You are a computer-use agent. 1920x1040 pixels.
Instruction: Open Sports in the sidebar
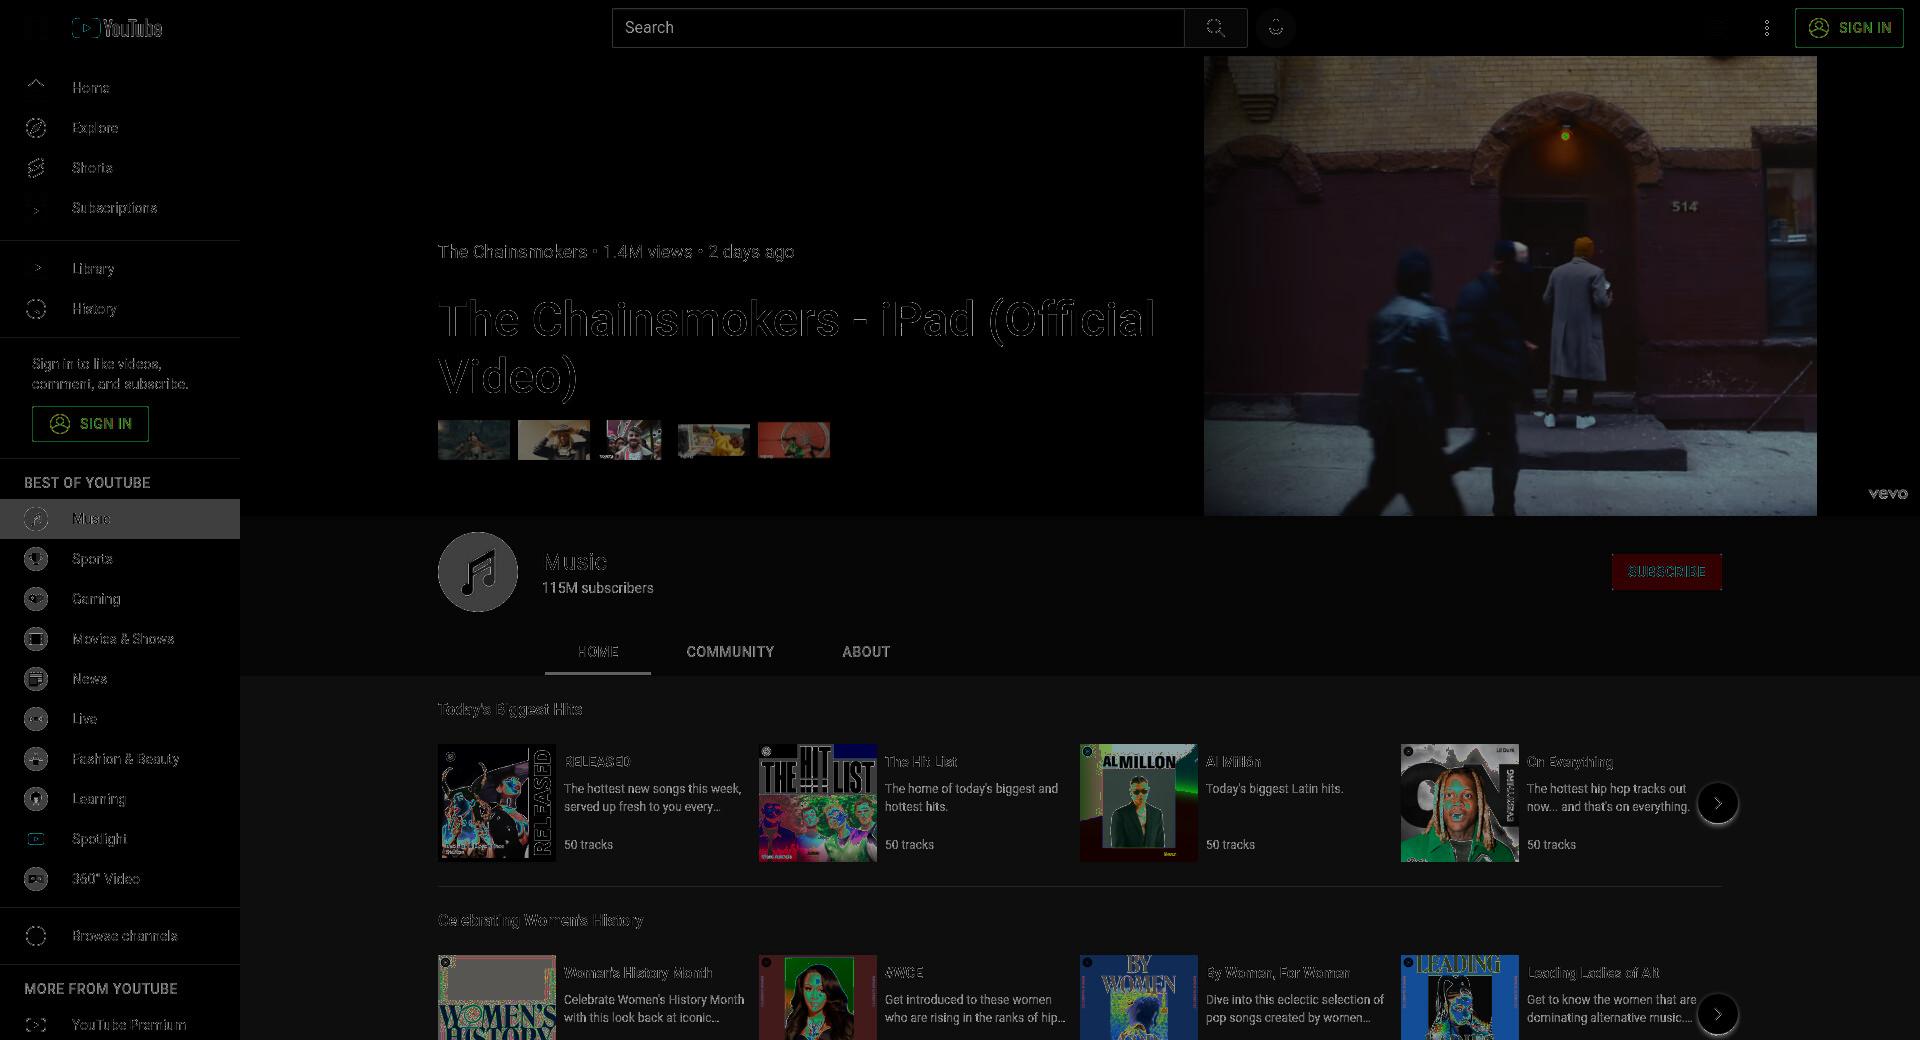click(x=120, y=559)
